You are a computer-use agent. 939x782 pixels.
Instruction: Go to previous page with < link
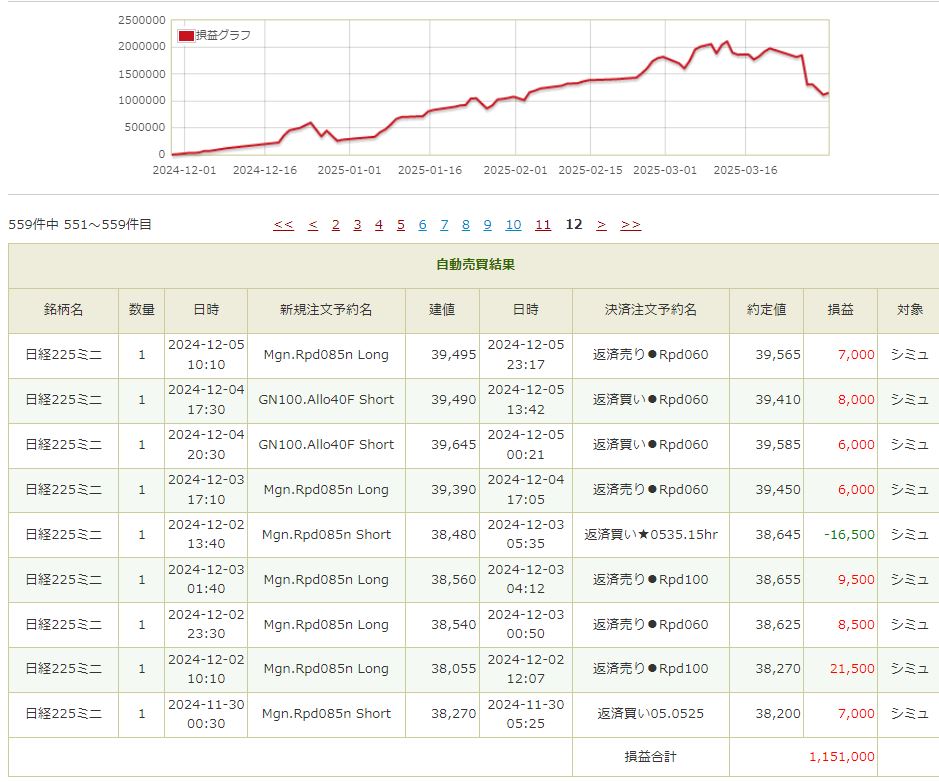click(313, 225)
